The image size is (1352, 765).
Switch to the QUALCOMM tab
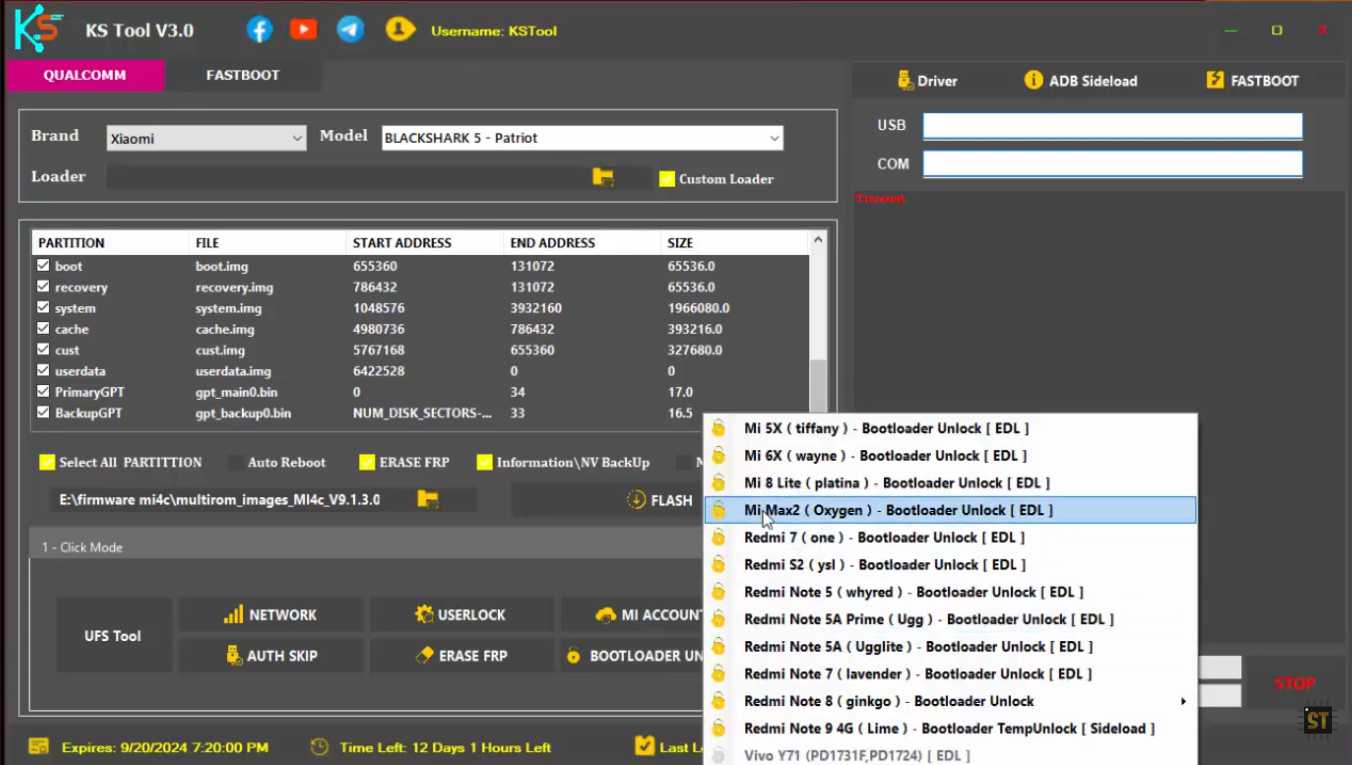[85, 75]
